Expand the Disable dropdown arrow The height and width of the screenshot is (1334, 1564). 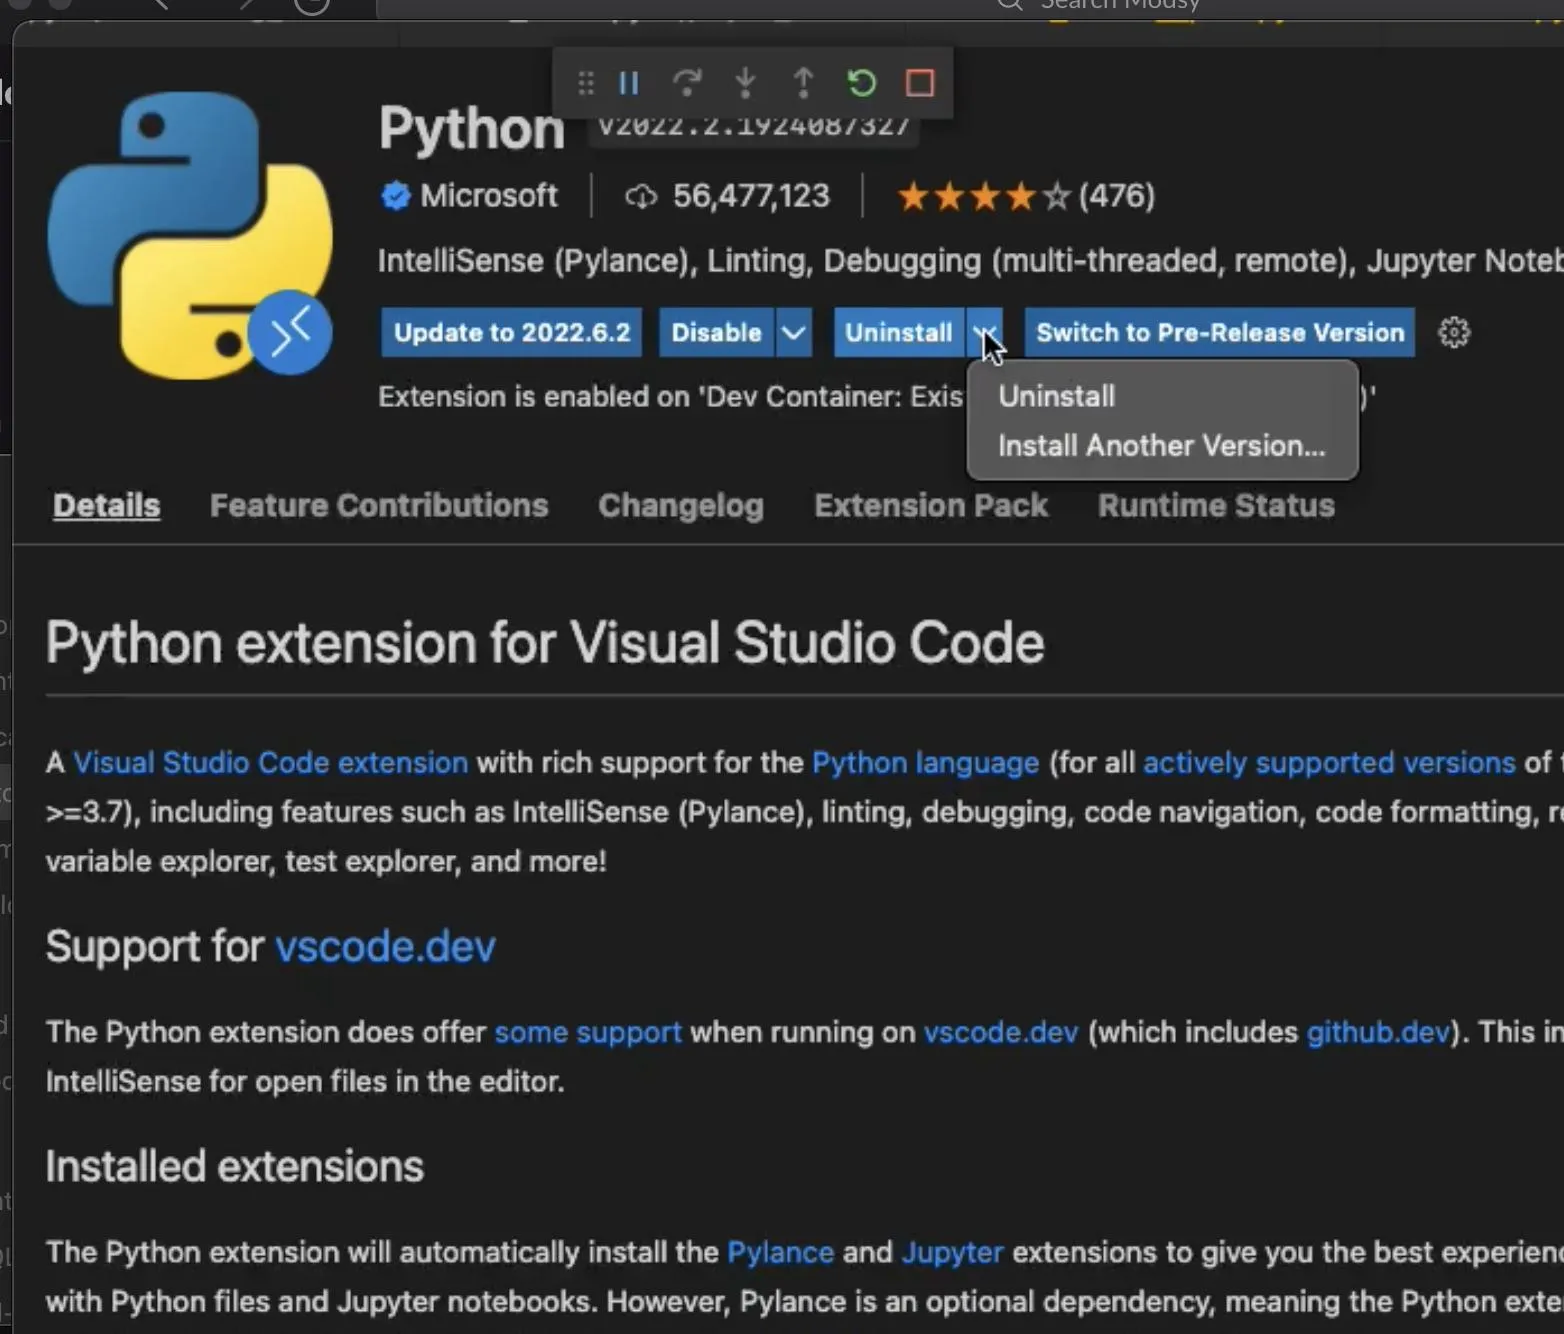click(793, 332)
